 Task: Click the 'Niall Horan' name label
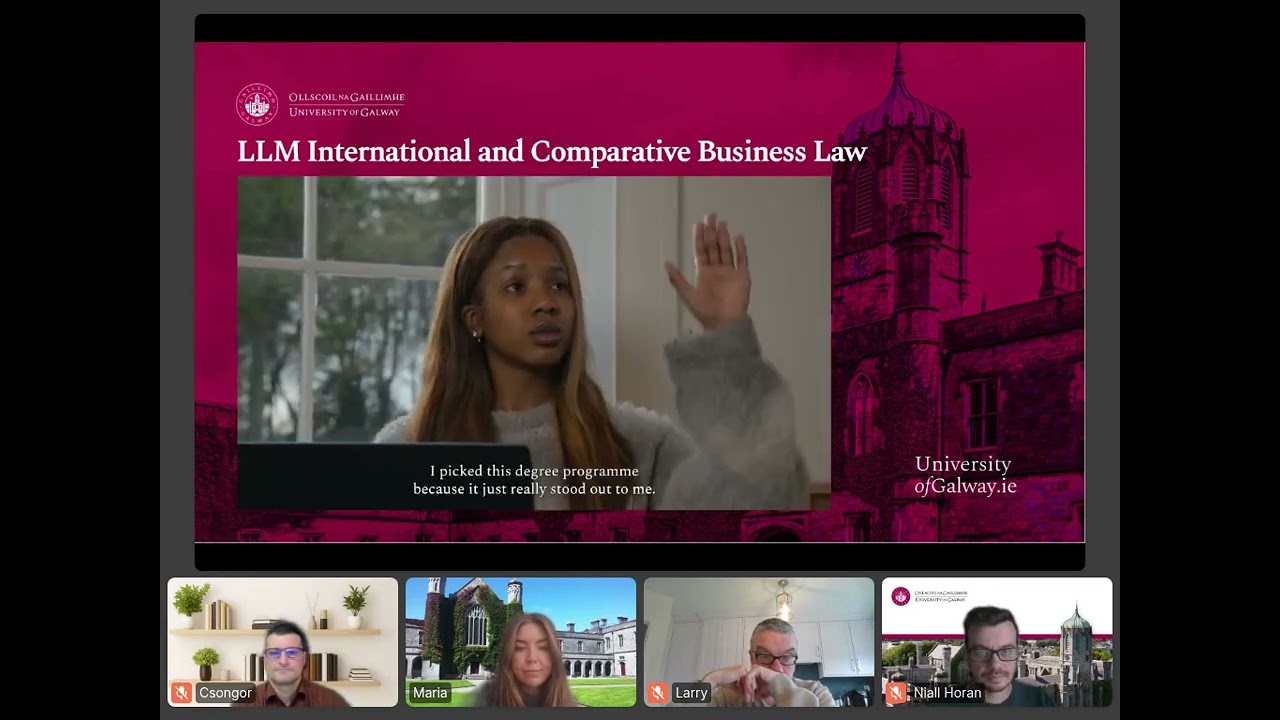click(947, 693)
